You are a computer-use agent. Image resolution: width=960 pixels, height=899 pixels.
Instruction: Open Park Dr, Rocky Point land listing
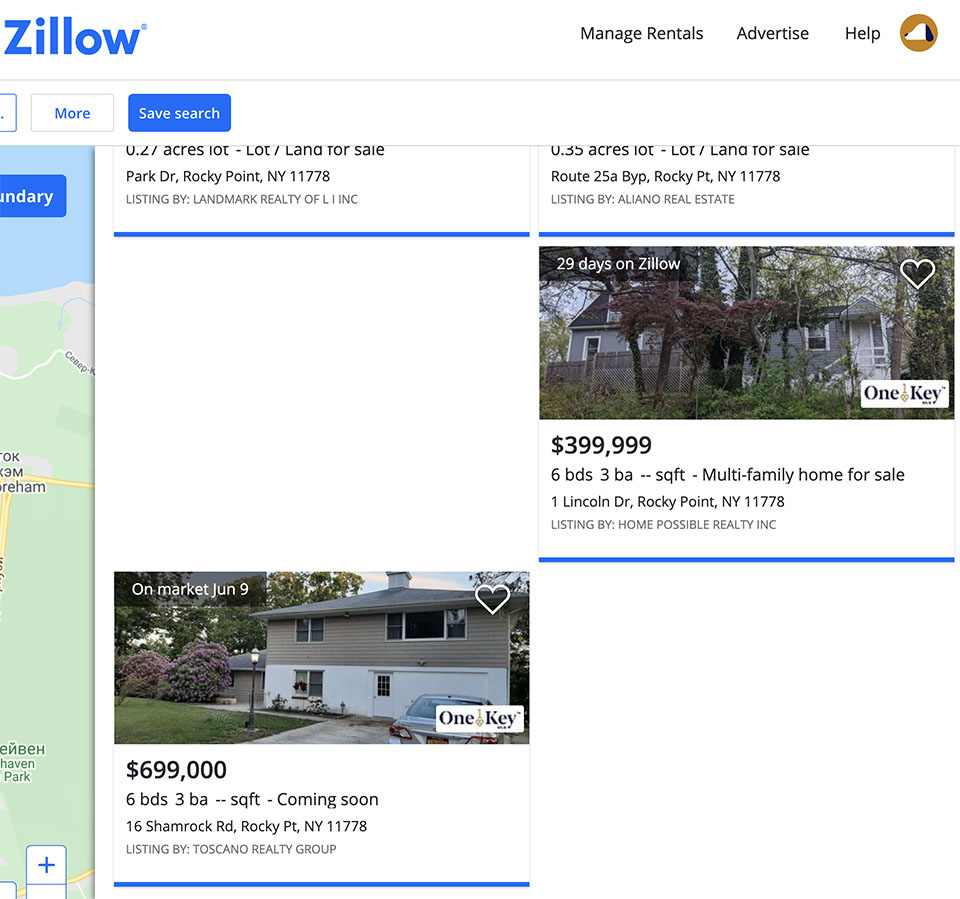[x=228, y=176]
